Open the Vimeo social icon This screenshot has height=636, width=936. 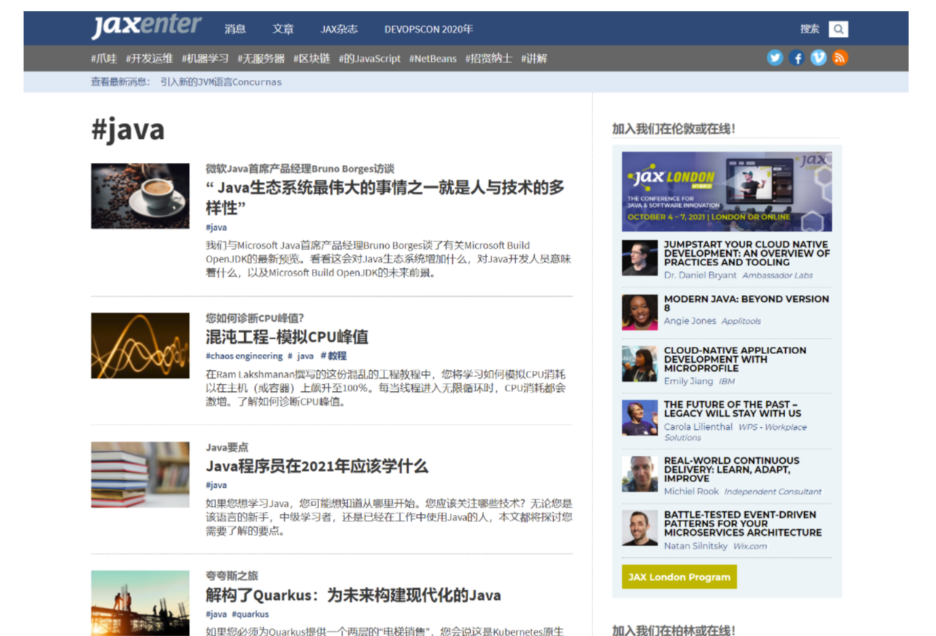(x=818, y=58)
